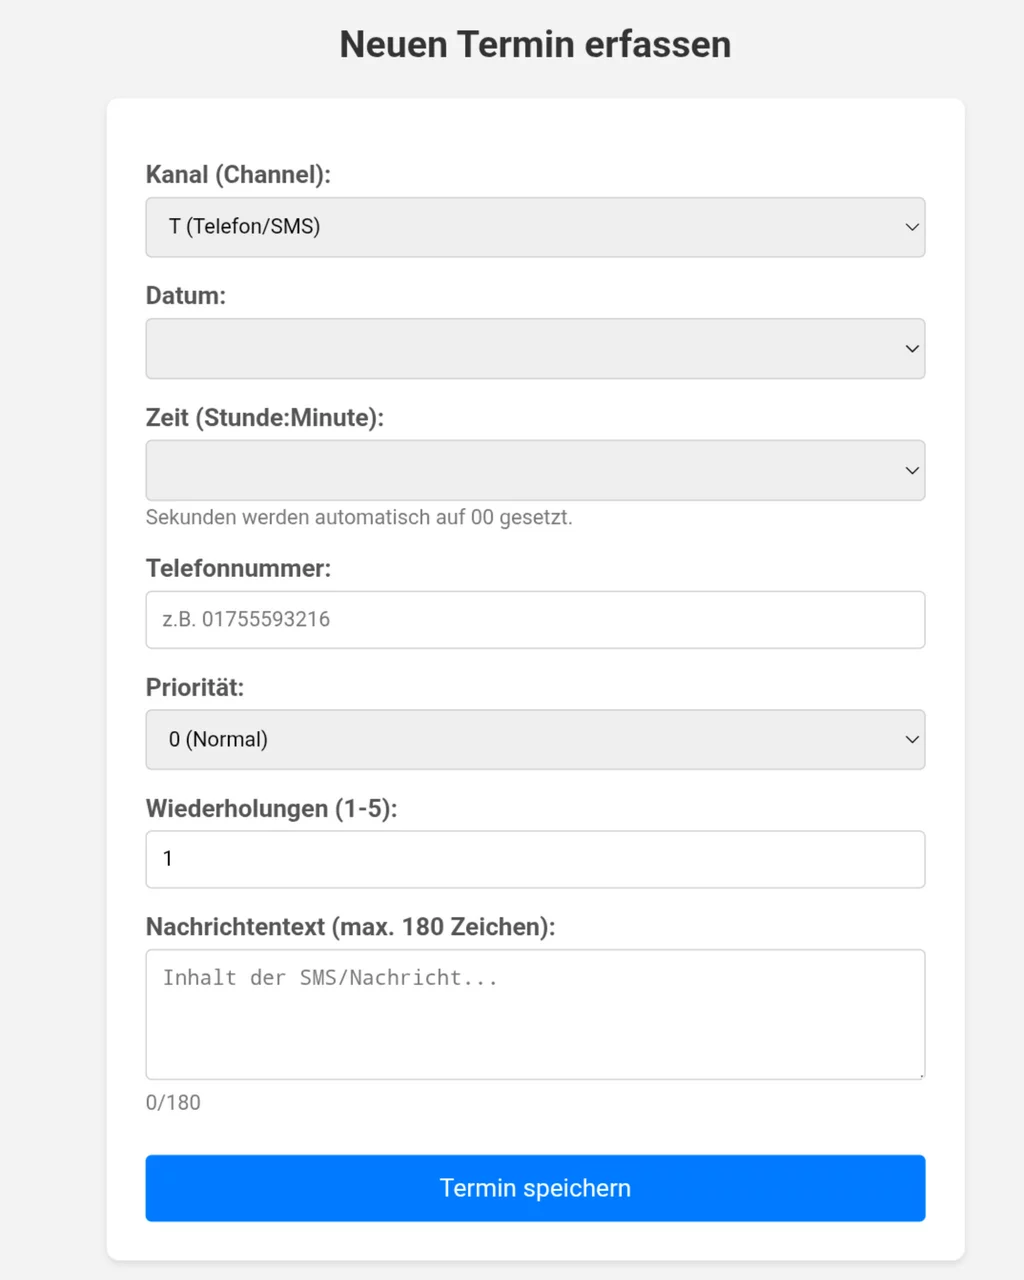Click the Priorität label
This screenshot has height=1280, width=1024.
[195, 687]
